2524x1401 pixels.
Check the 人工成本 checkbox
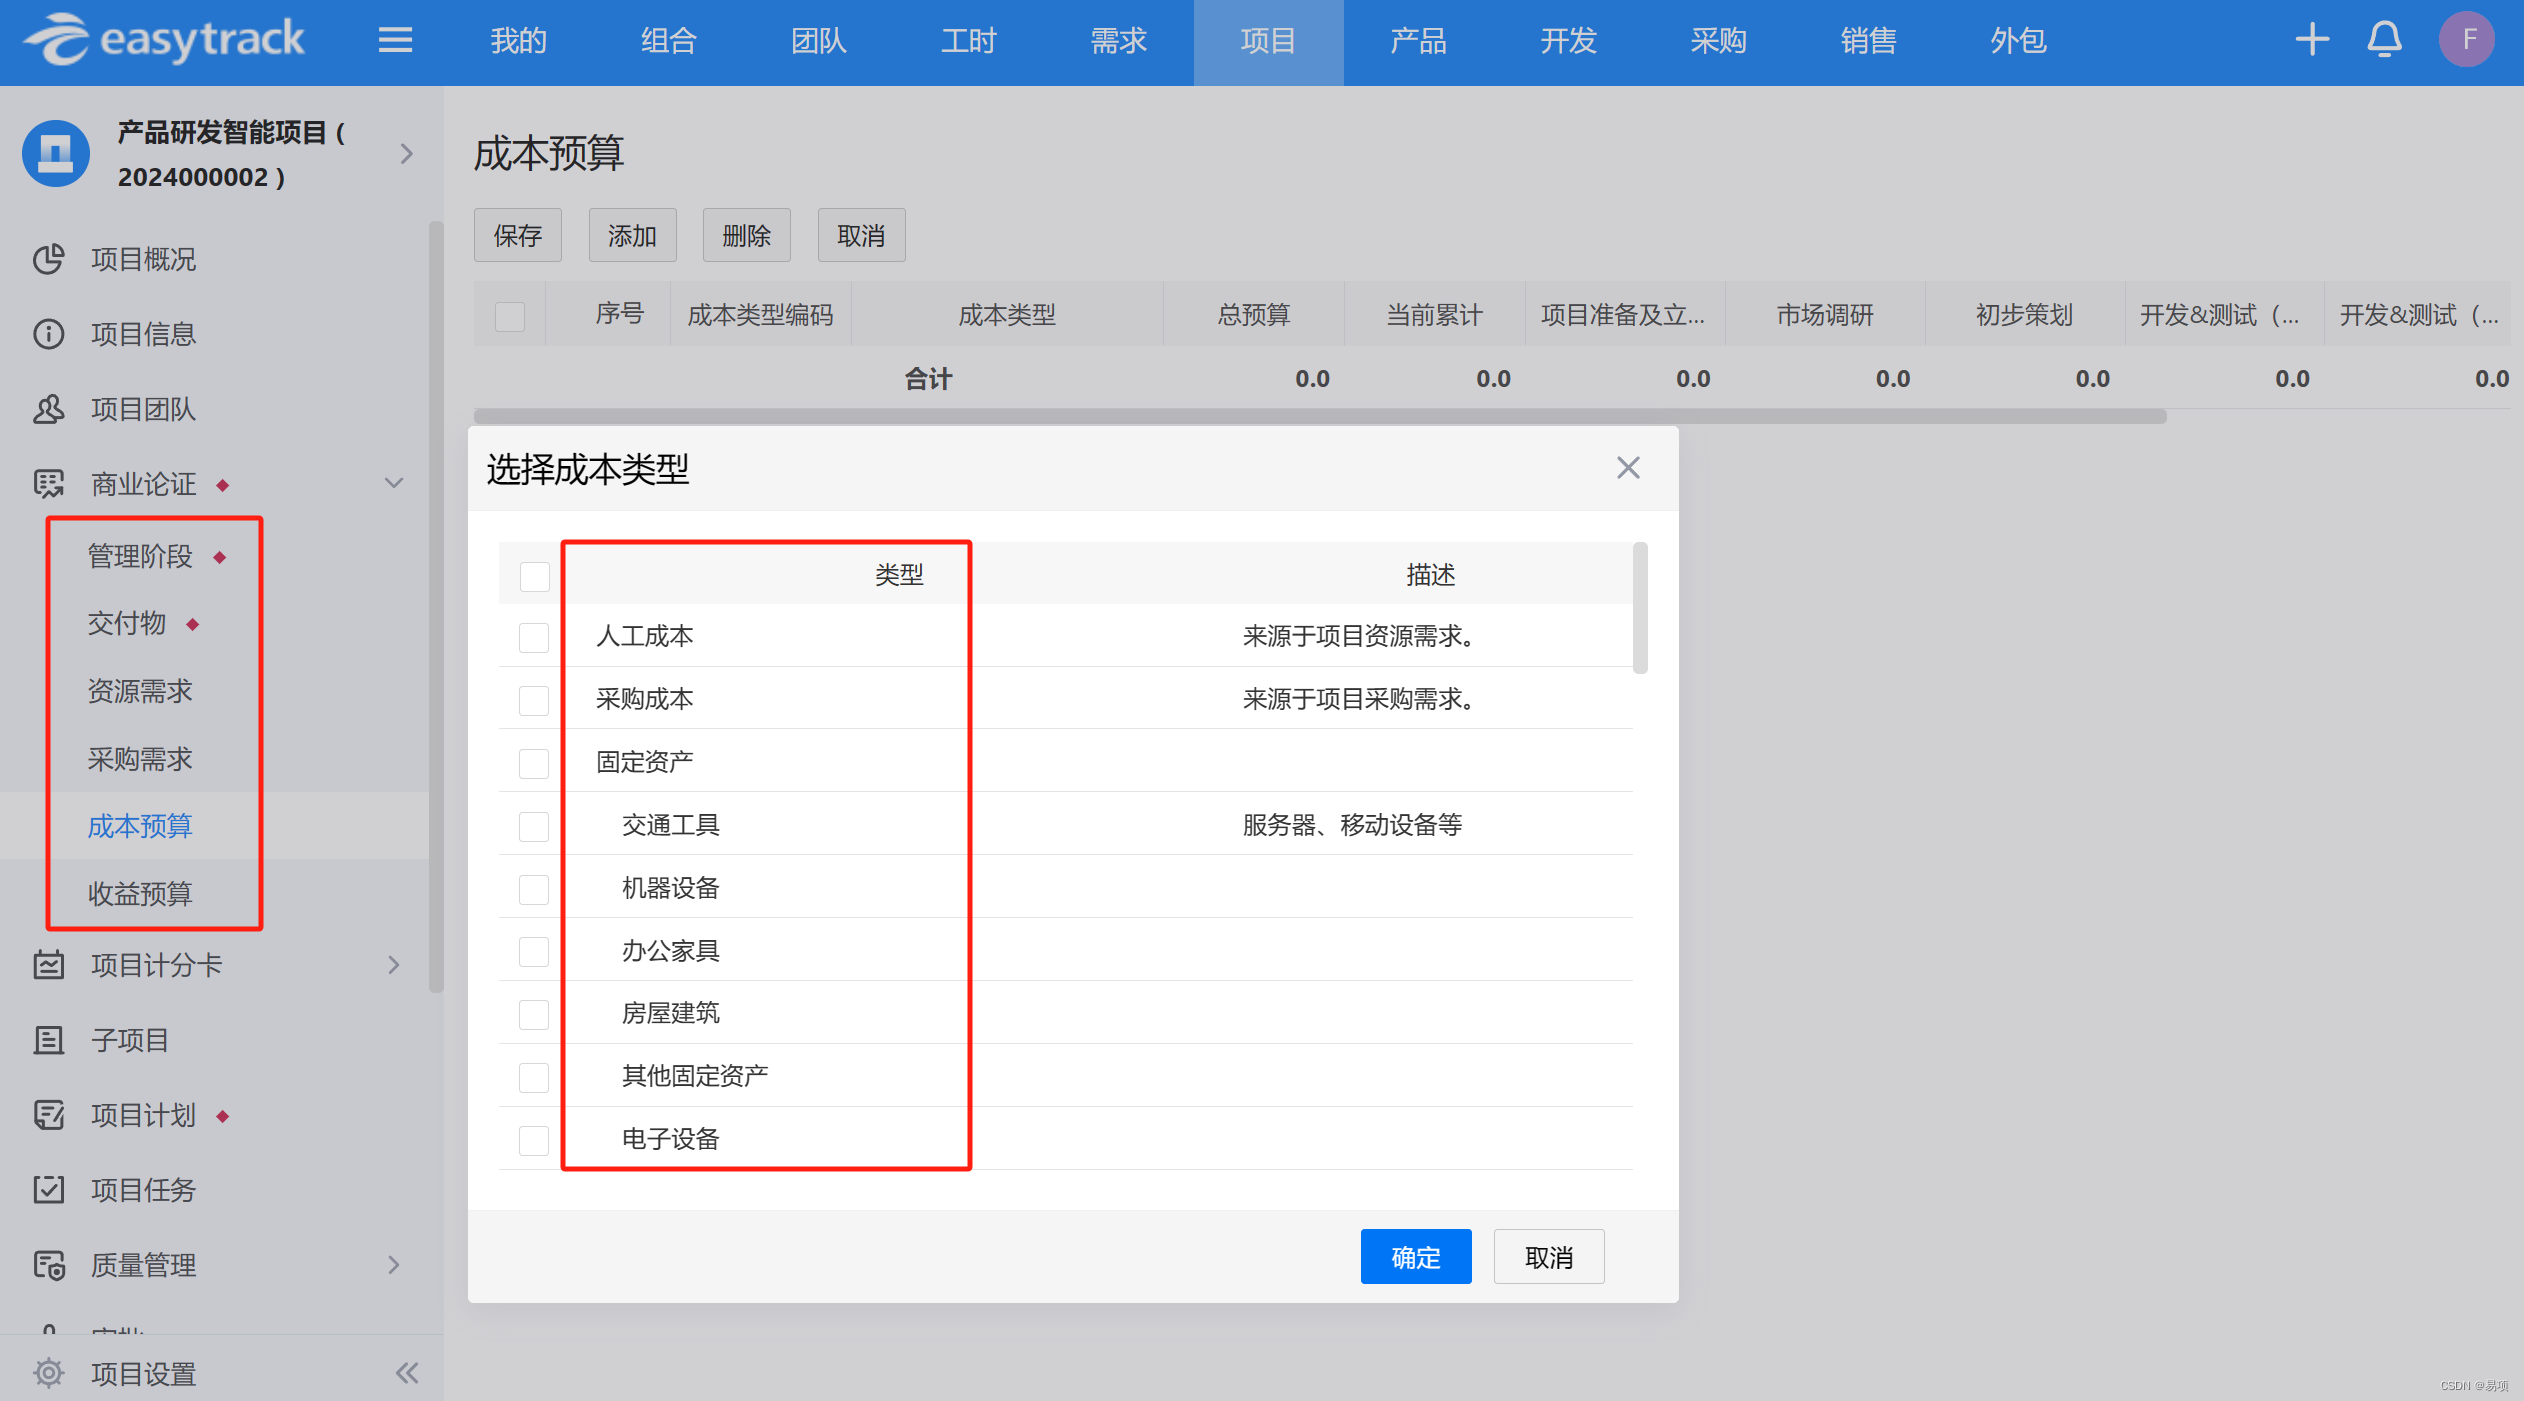coord(534,637)
